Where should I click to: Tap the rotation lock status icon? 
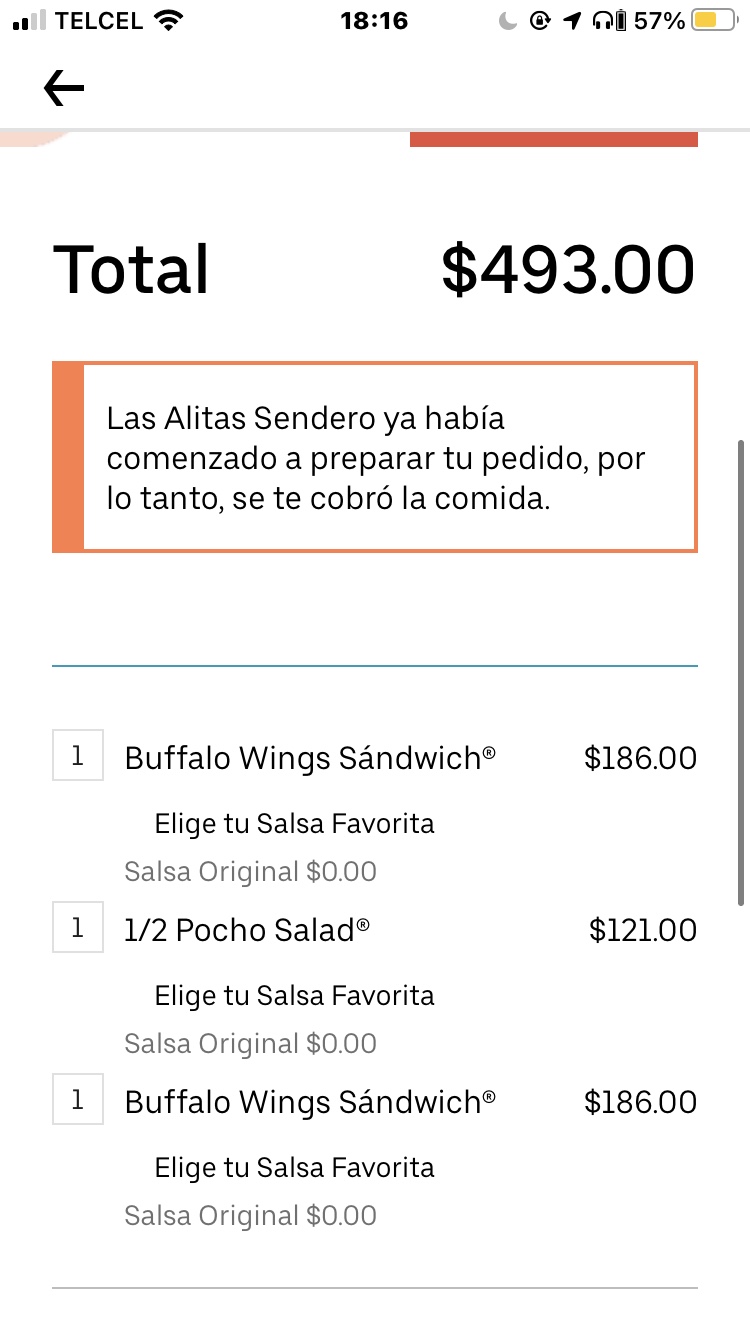pyautogui.click(x=540, y=20)
